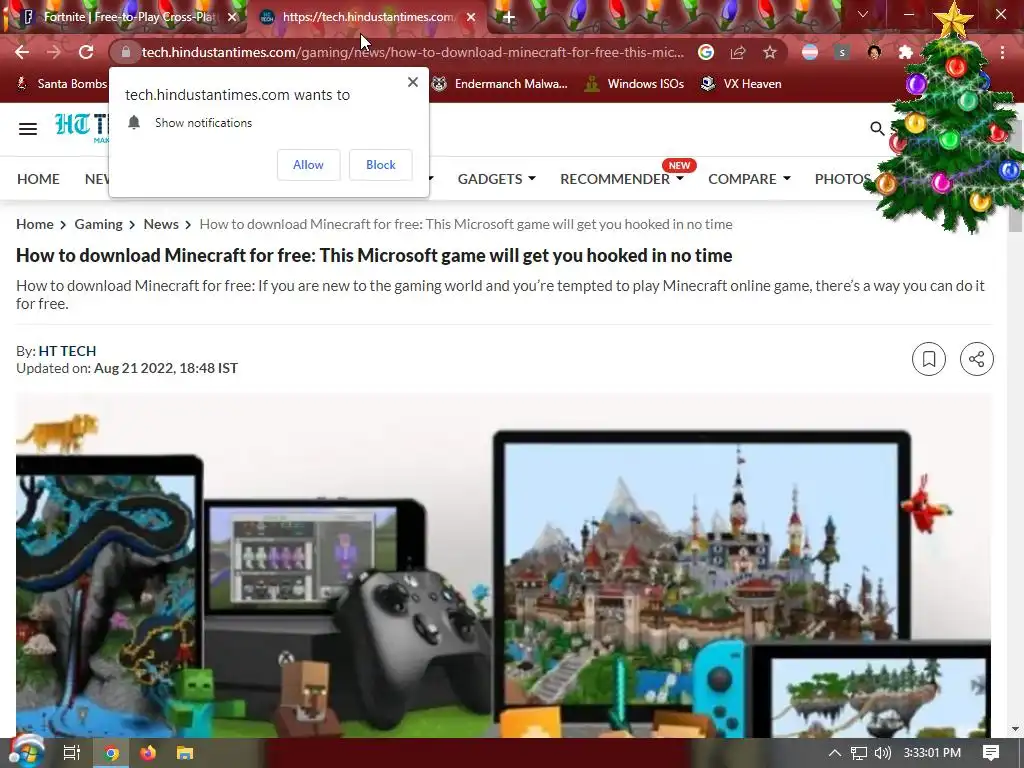The width and height of the screenshot is (1024, 768).
Task: Open a new browser tab
Action: 508,17
